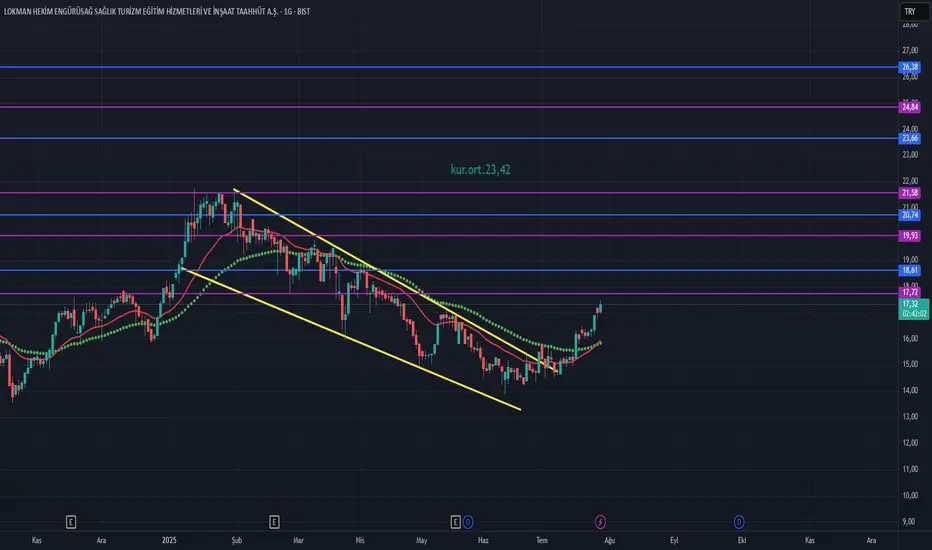
Task: Open the purple lightning event marker
Action: (600, 522)
